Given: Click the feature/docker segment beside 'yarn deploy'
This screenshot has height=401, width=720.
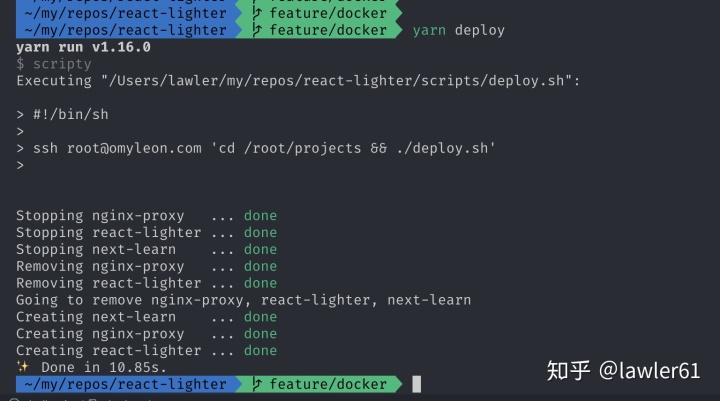Looking at the screenshot, I should tap(320, 30).
